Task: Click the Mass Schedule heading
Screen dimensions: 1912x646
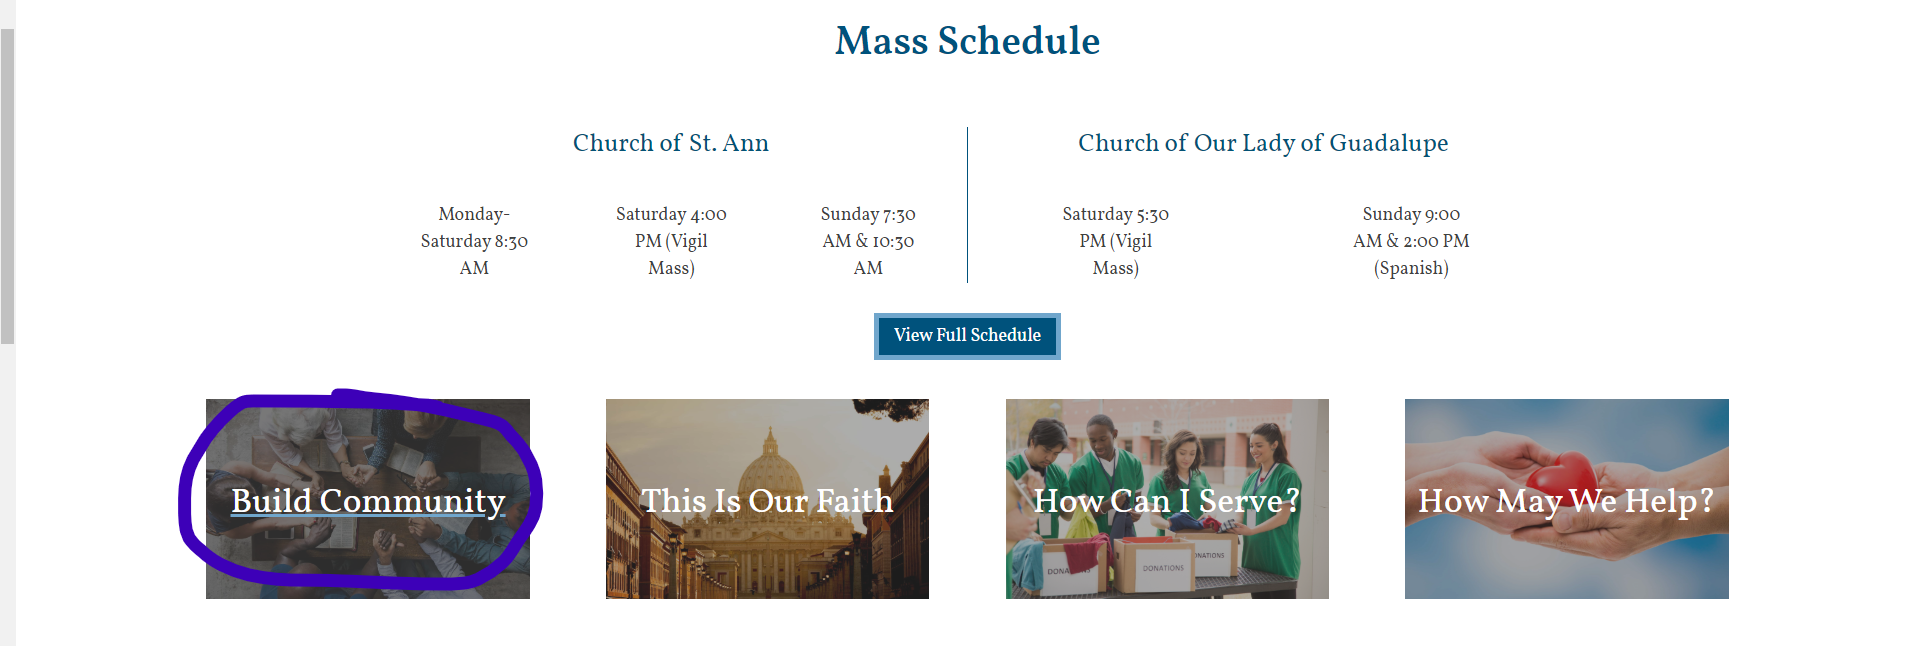Action: coord(967,41)
